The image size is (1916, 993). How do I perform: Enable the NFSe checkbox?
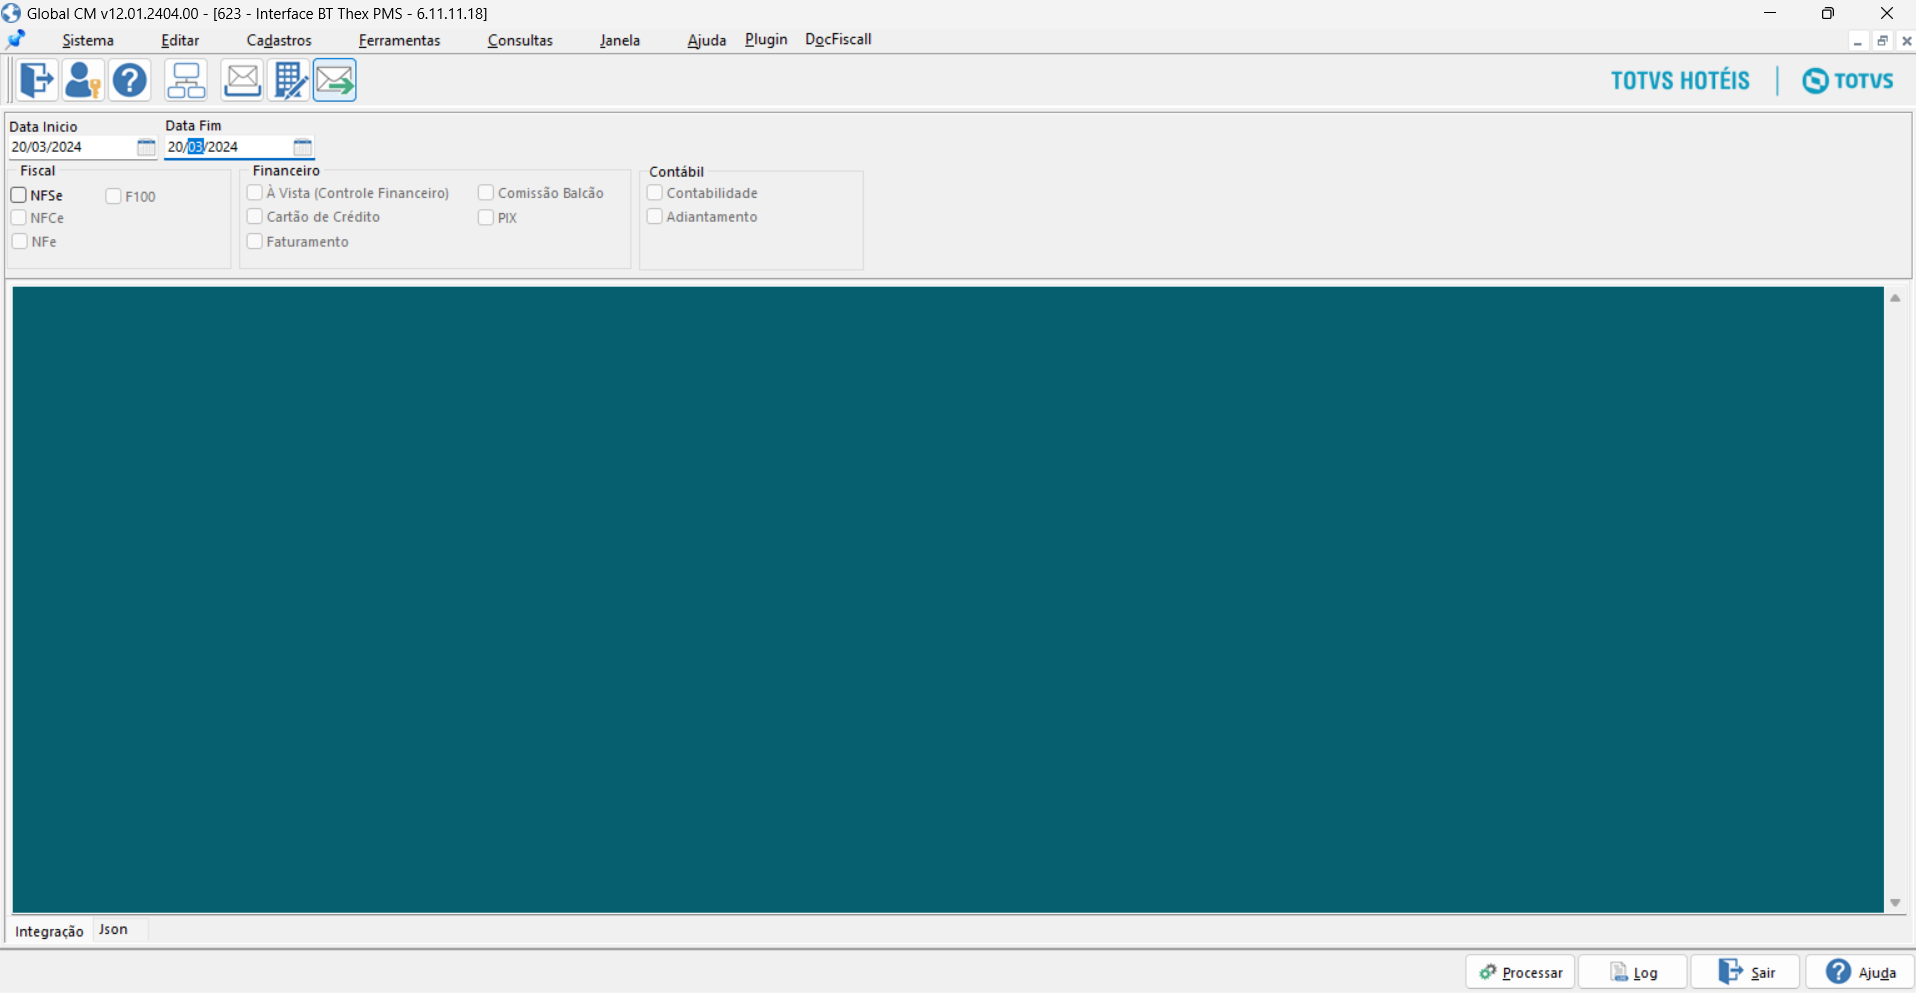click(x=19, y=195)
